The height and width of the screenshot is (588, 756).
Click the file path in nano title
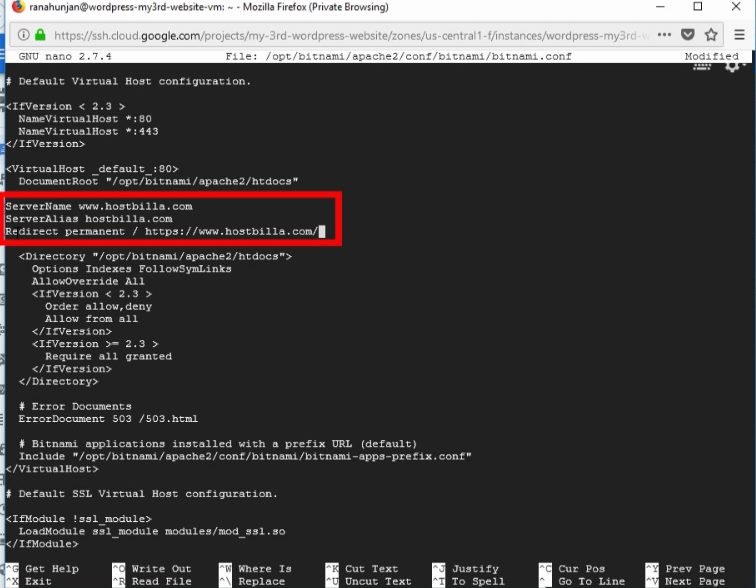399,56
